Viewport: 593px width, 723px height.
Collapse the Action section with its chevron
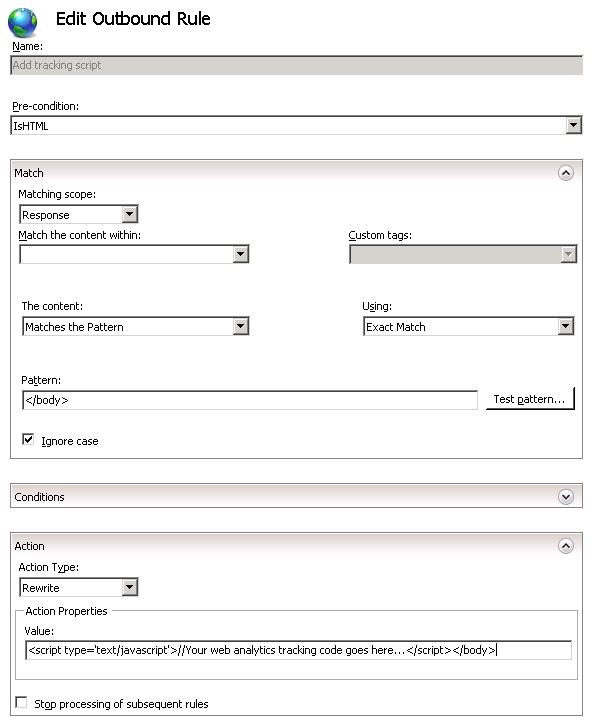[x=566, y=546]
